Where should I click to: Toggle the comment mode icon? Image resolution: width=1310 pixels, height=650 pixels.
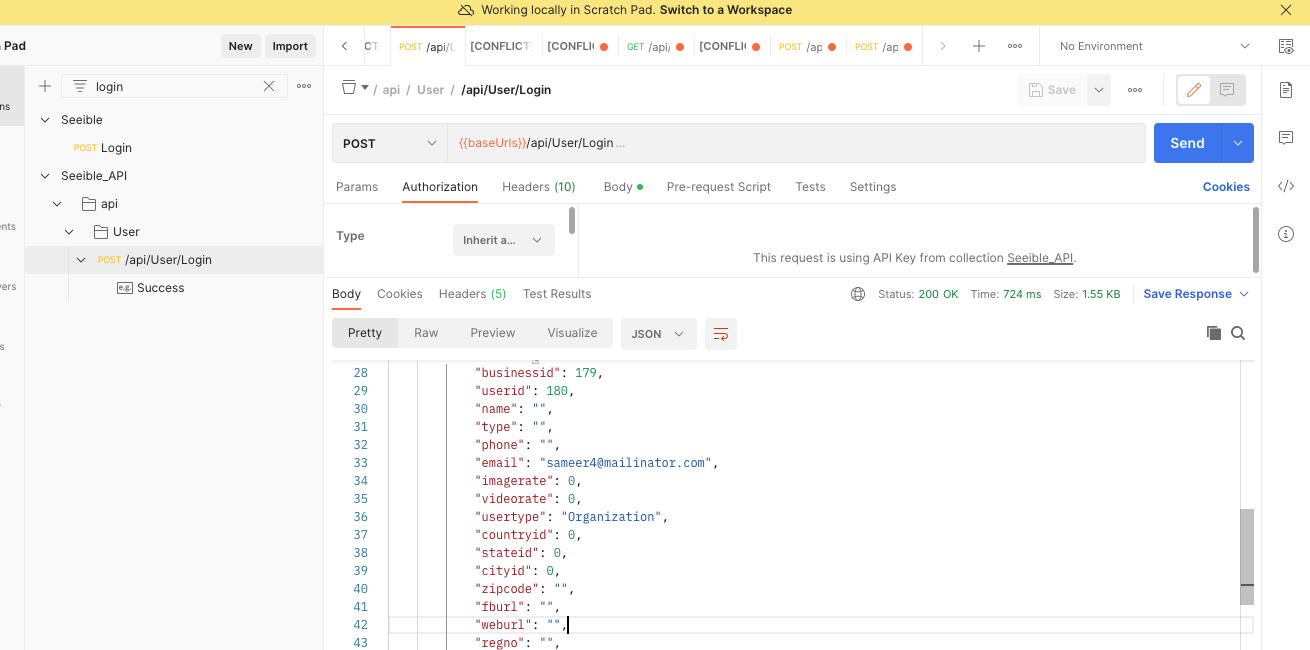point(1227,90)
